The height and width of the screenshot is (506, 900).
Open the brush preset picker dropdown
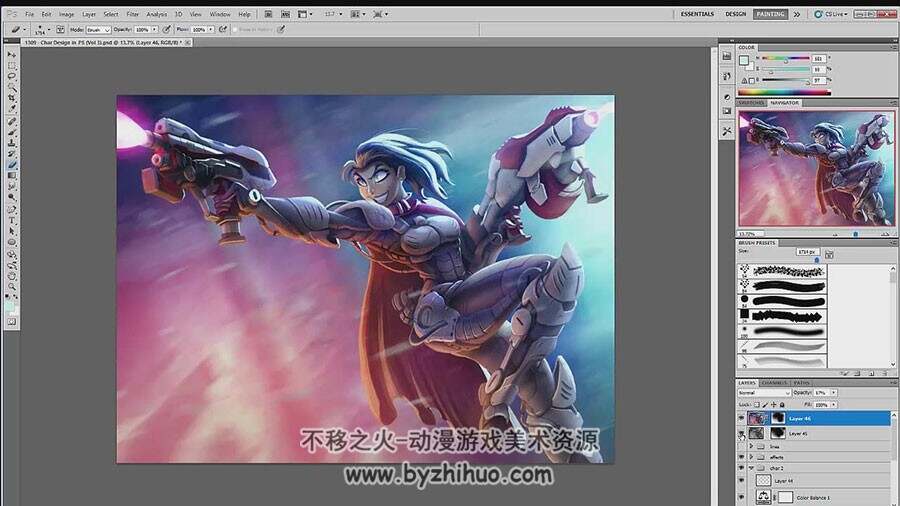point(49,29)
